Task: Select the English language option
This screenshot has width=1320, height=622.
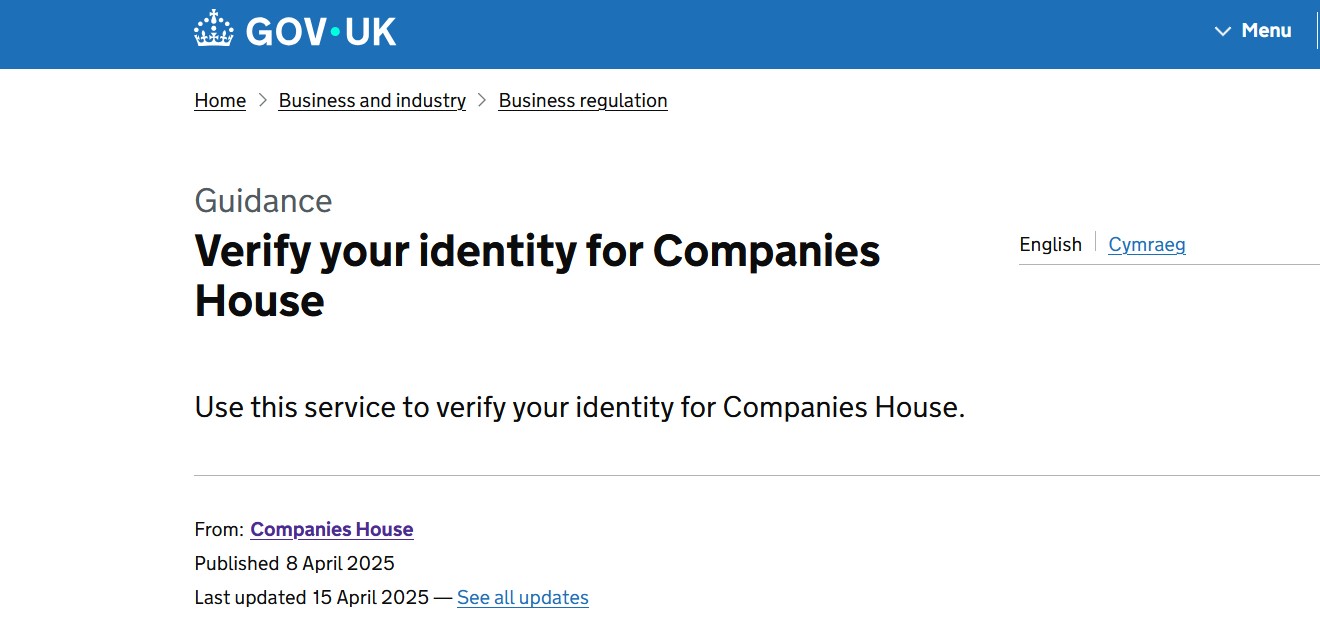Action: (1050, 245)
